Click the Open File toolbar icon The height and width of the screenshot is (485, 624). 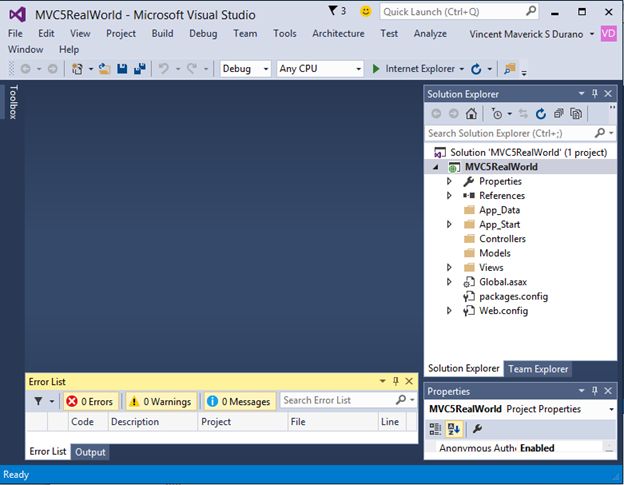coord(104,69)
